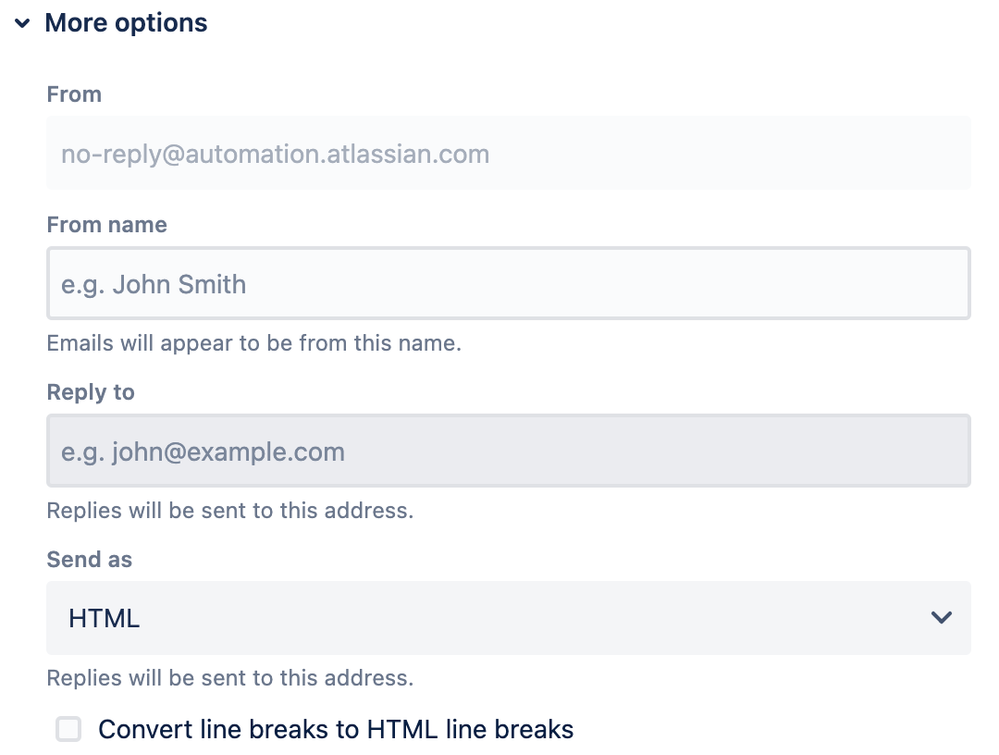Enable Convert line breaks checkbox
999x755 pixels.
[x=69, y=729]
